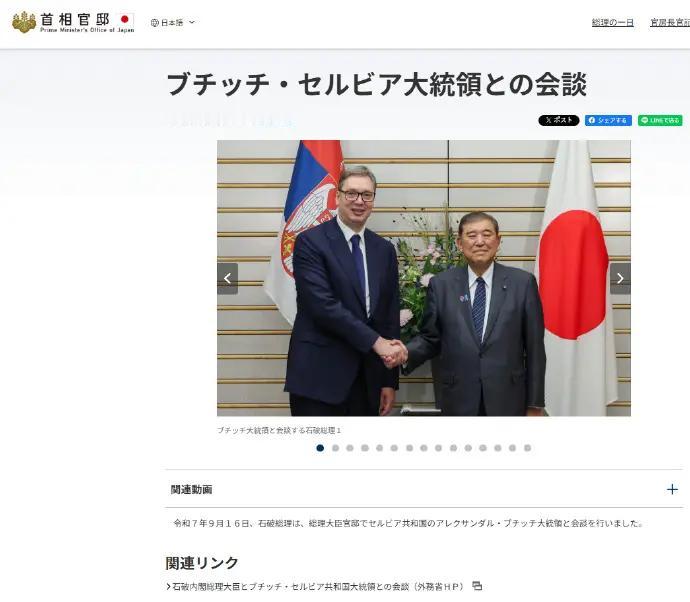Click the plus icon beside 関連動画

click(672, 489)
